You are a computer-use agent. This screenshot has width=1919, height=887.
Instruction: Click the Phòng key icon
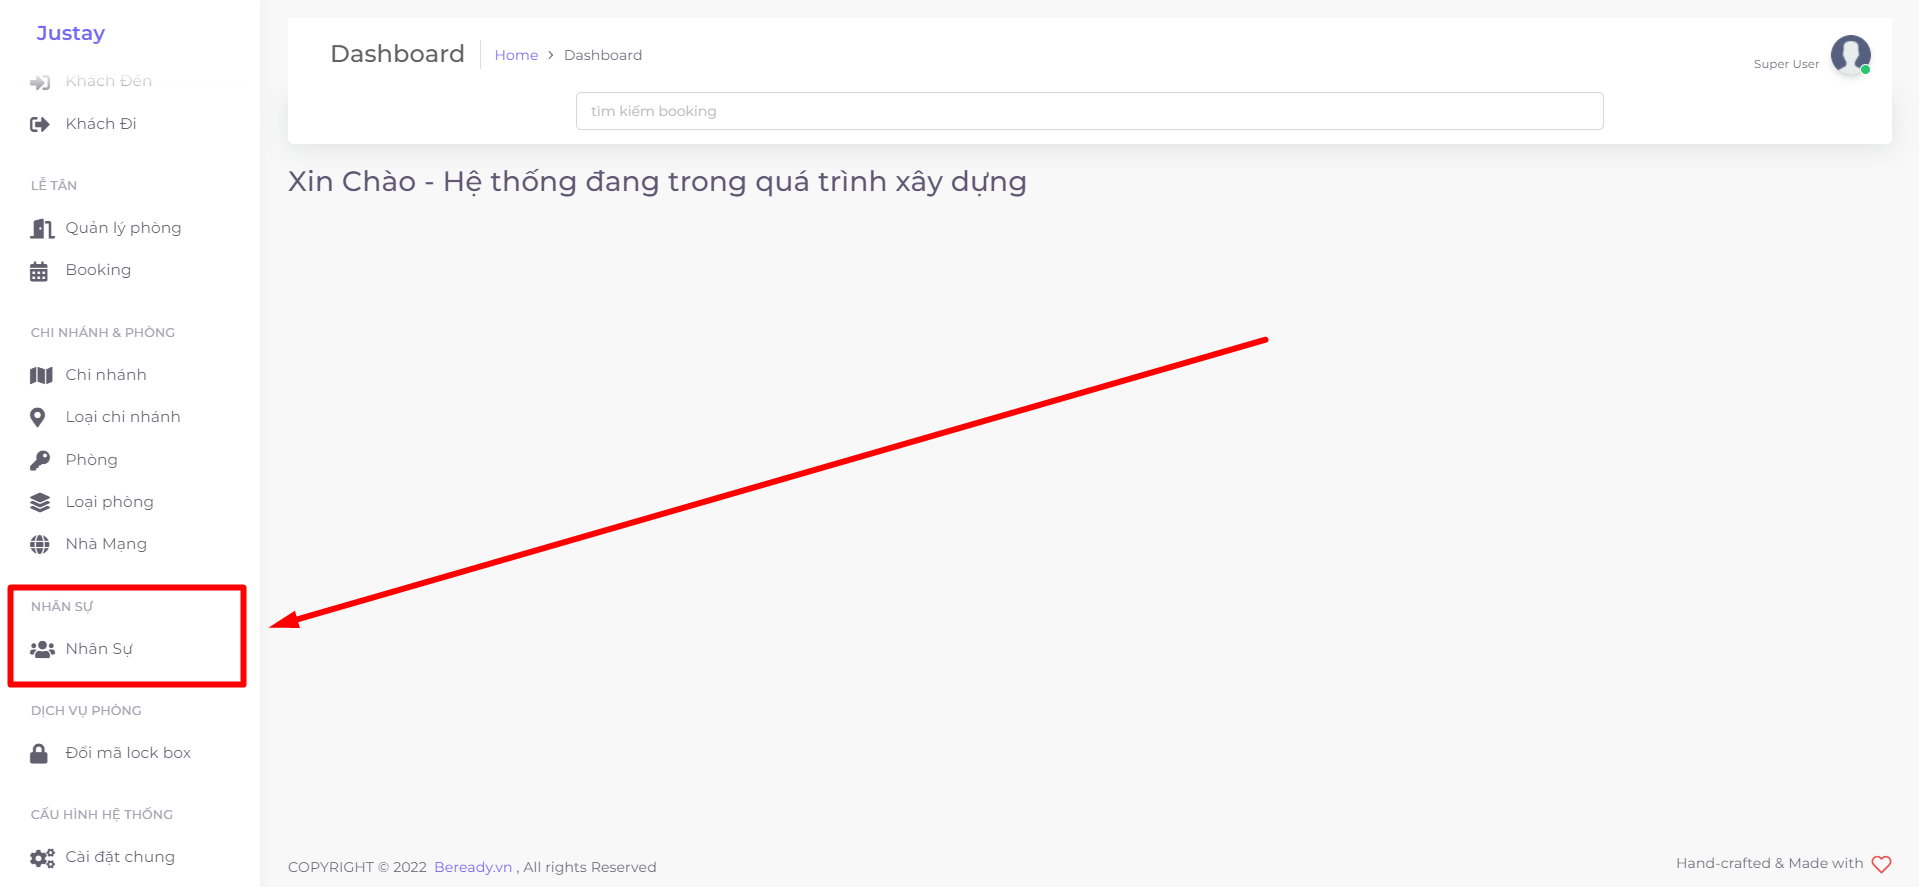[x=40, y=460]
